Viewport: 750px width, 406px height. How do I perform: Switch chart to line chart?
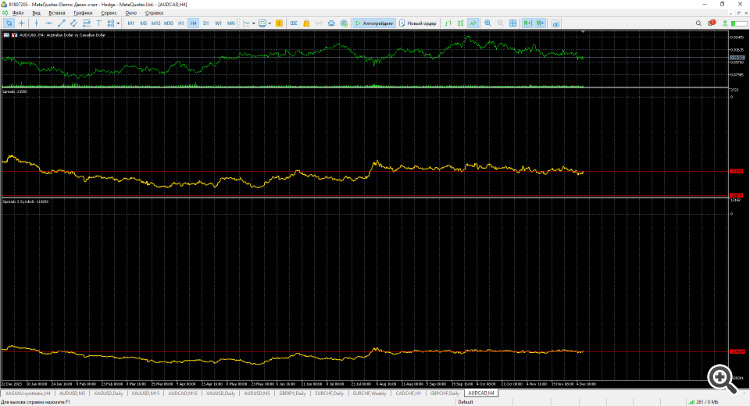click(473, 23)
